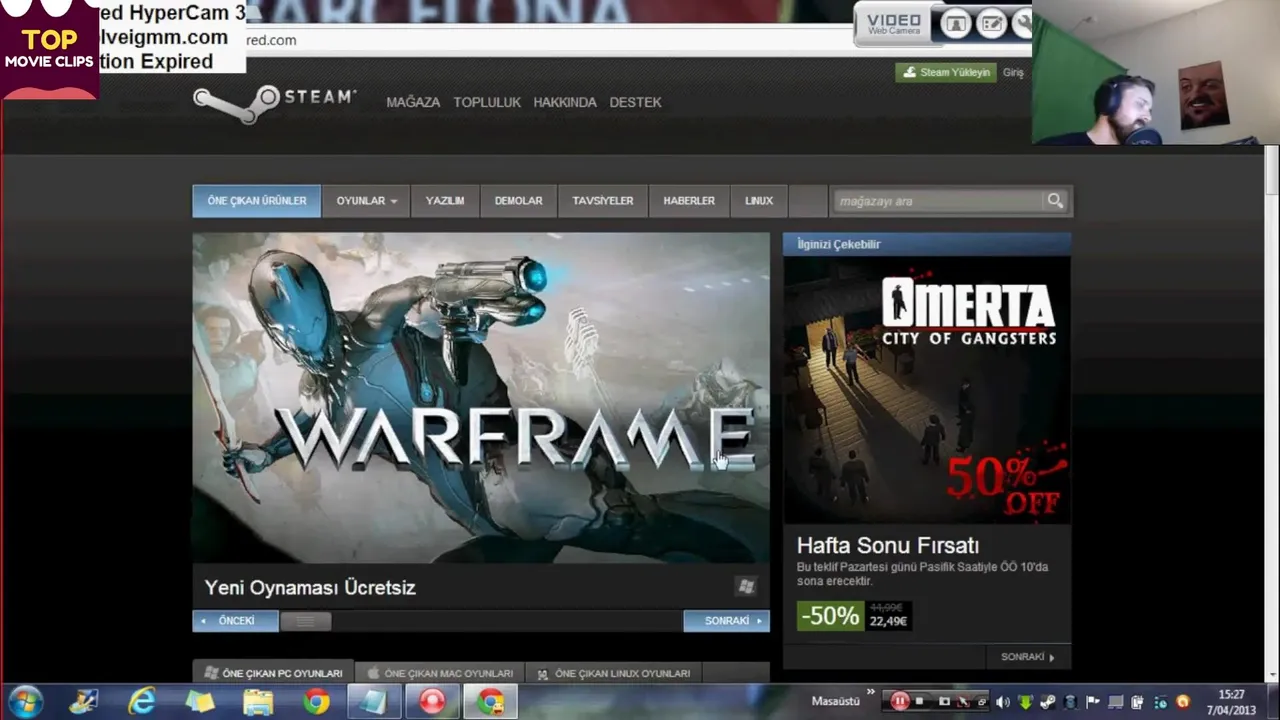Click the Yeni Oynaması Ücretsiz caption

click(x=310, y=588)
